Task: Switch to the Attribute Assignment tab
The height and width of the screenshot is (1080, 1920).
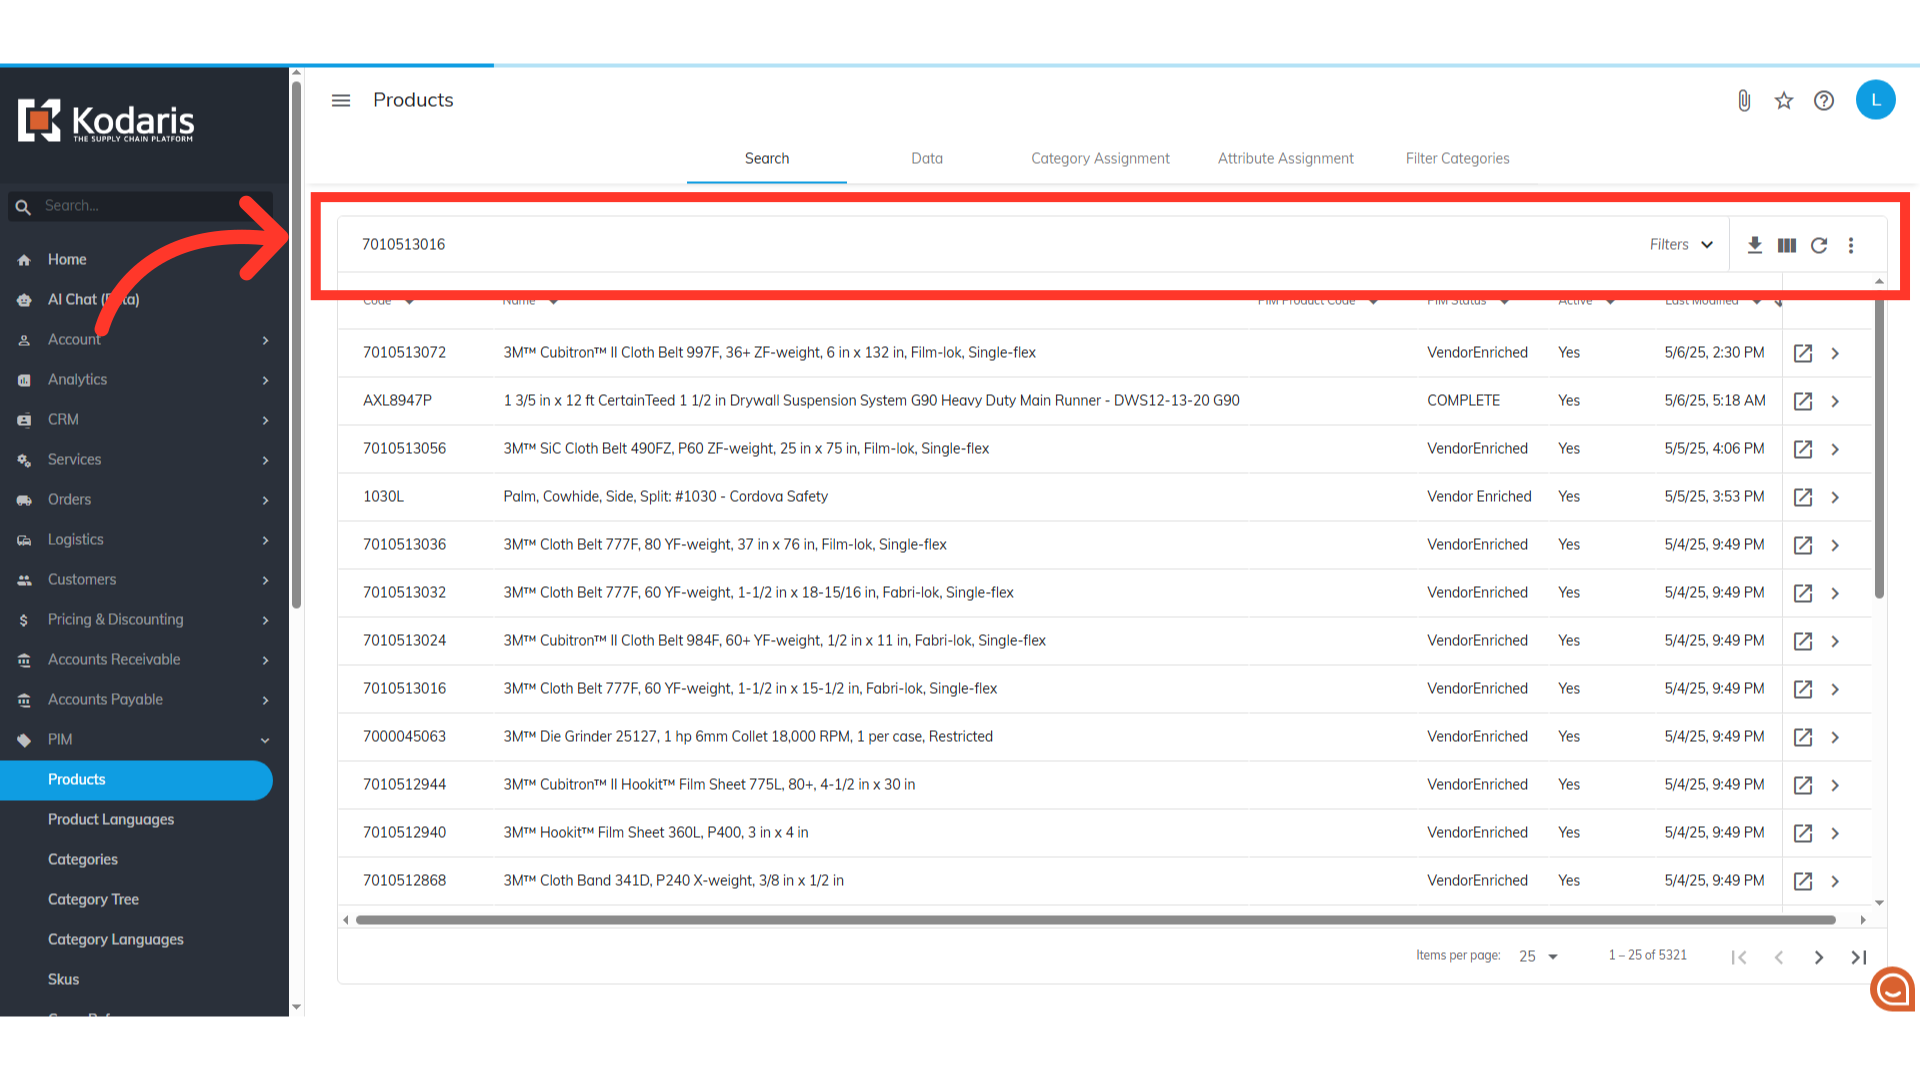Action: coord(1285,158)
